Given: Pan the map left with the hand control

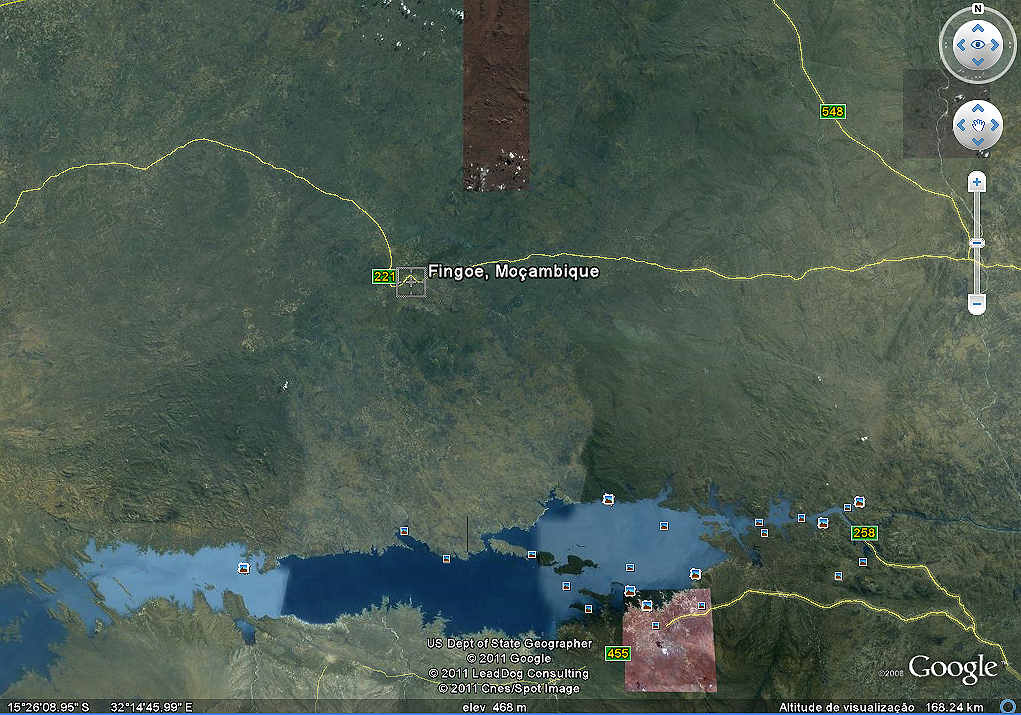Looking at the screenshot, I should click(960, 125).
